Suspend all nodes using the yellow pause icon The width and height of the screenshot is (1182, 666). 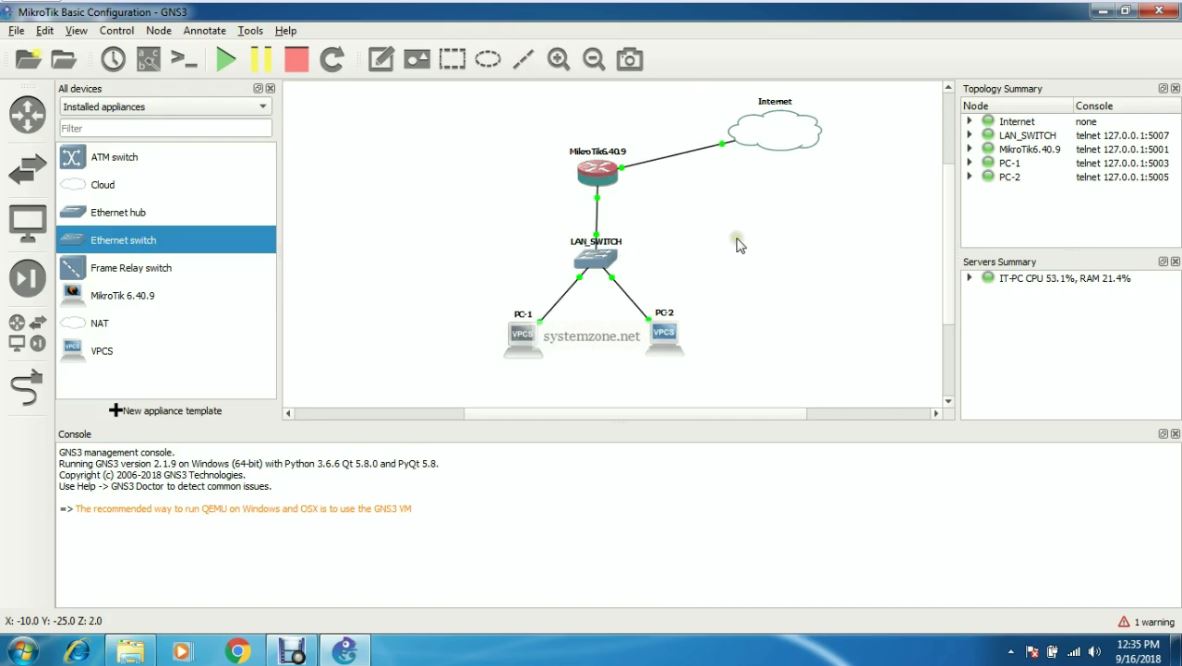click(x=261, y=59)
